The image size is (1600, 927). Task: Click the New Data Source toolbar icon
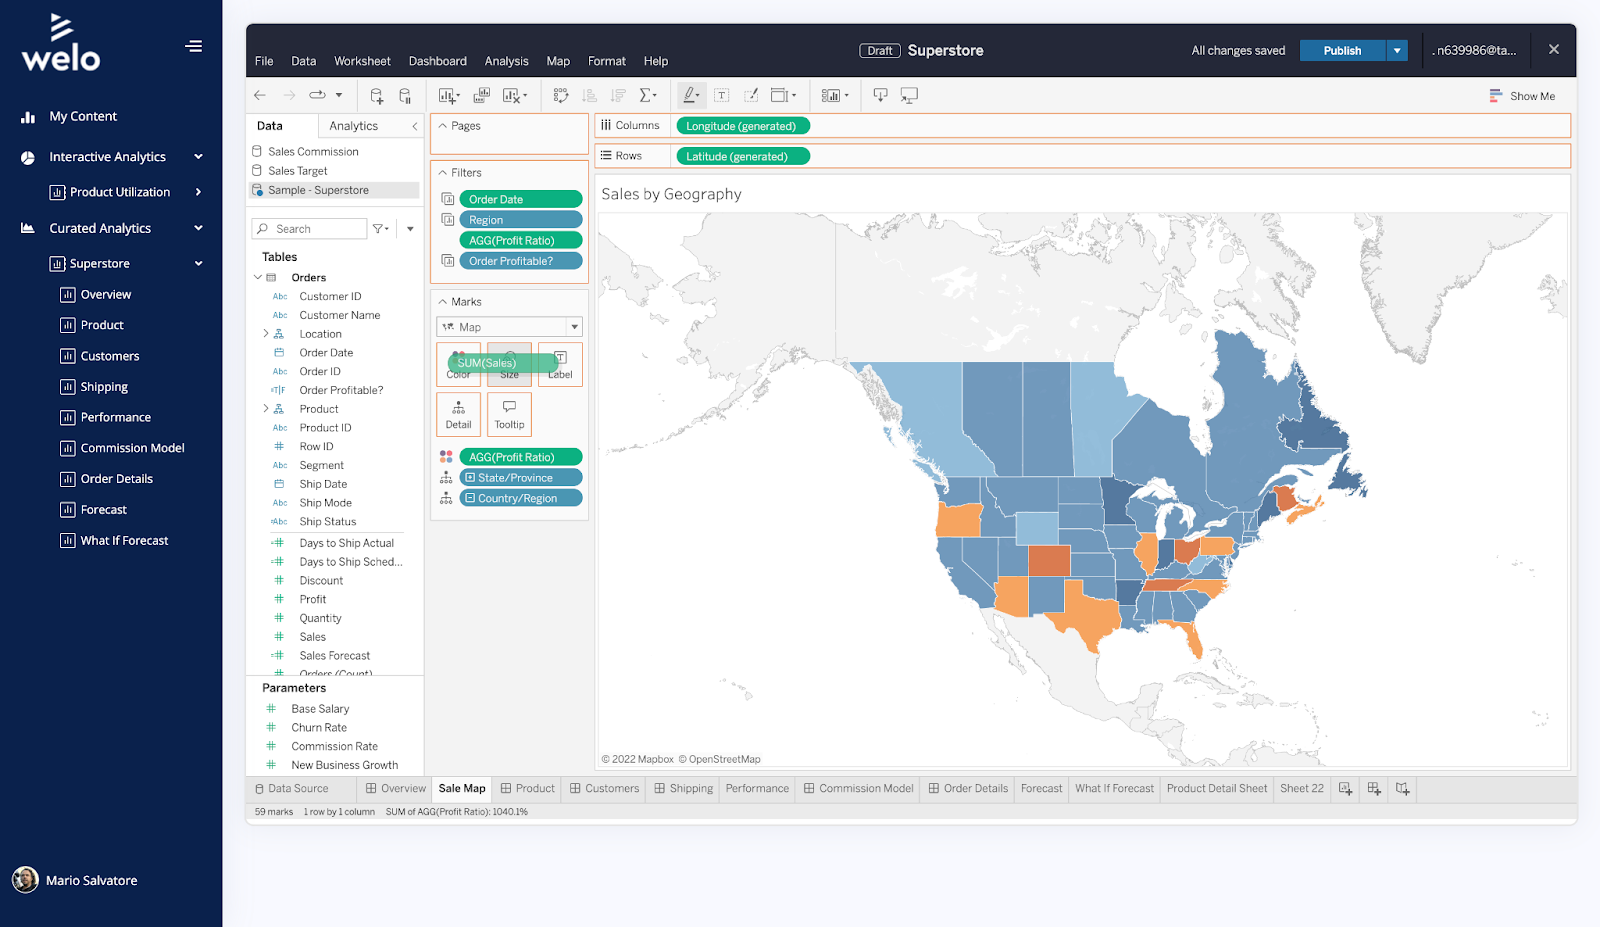376,96
